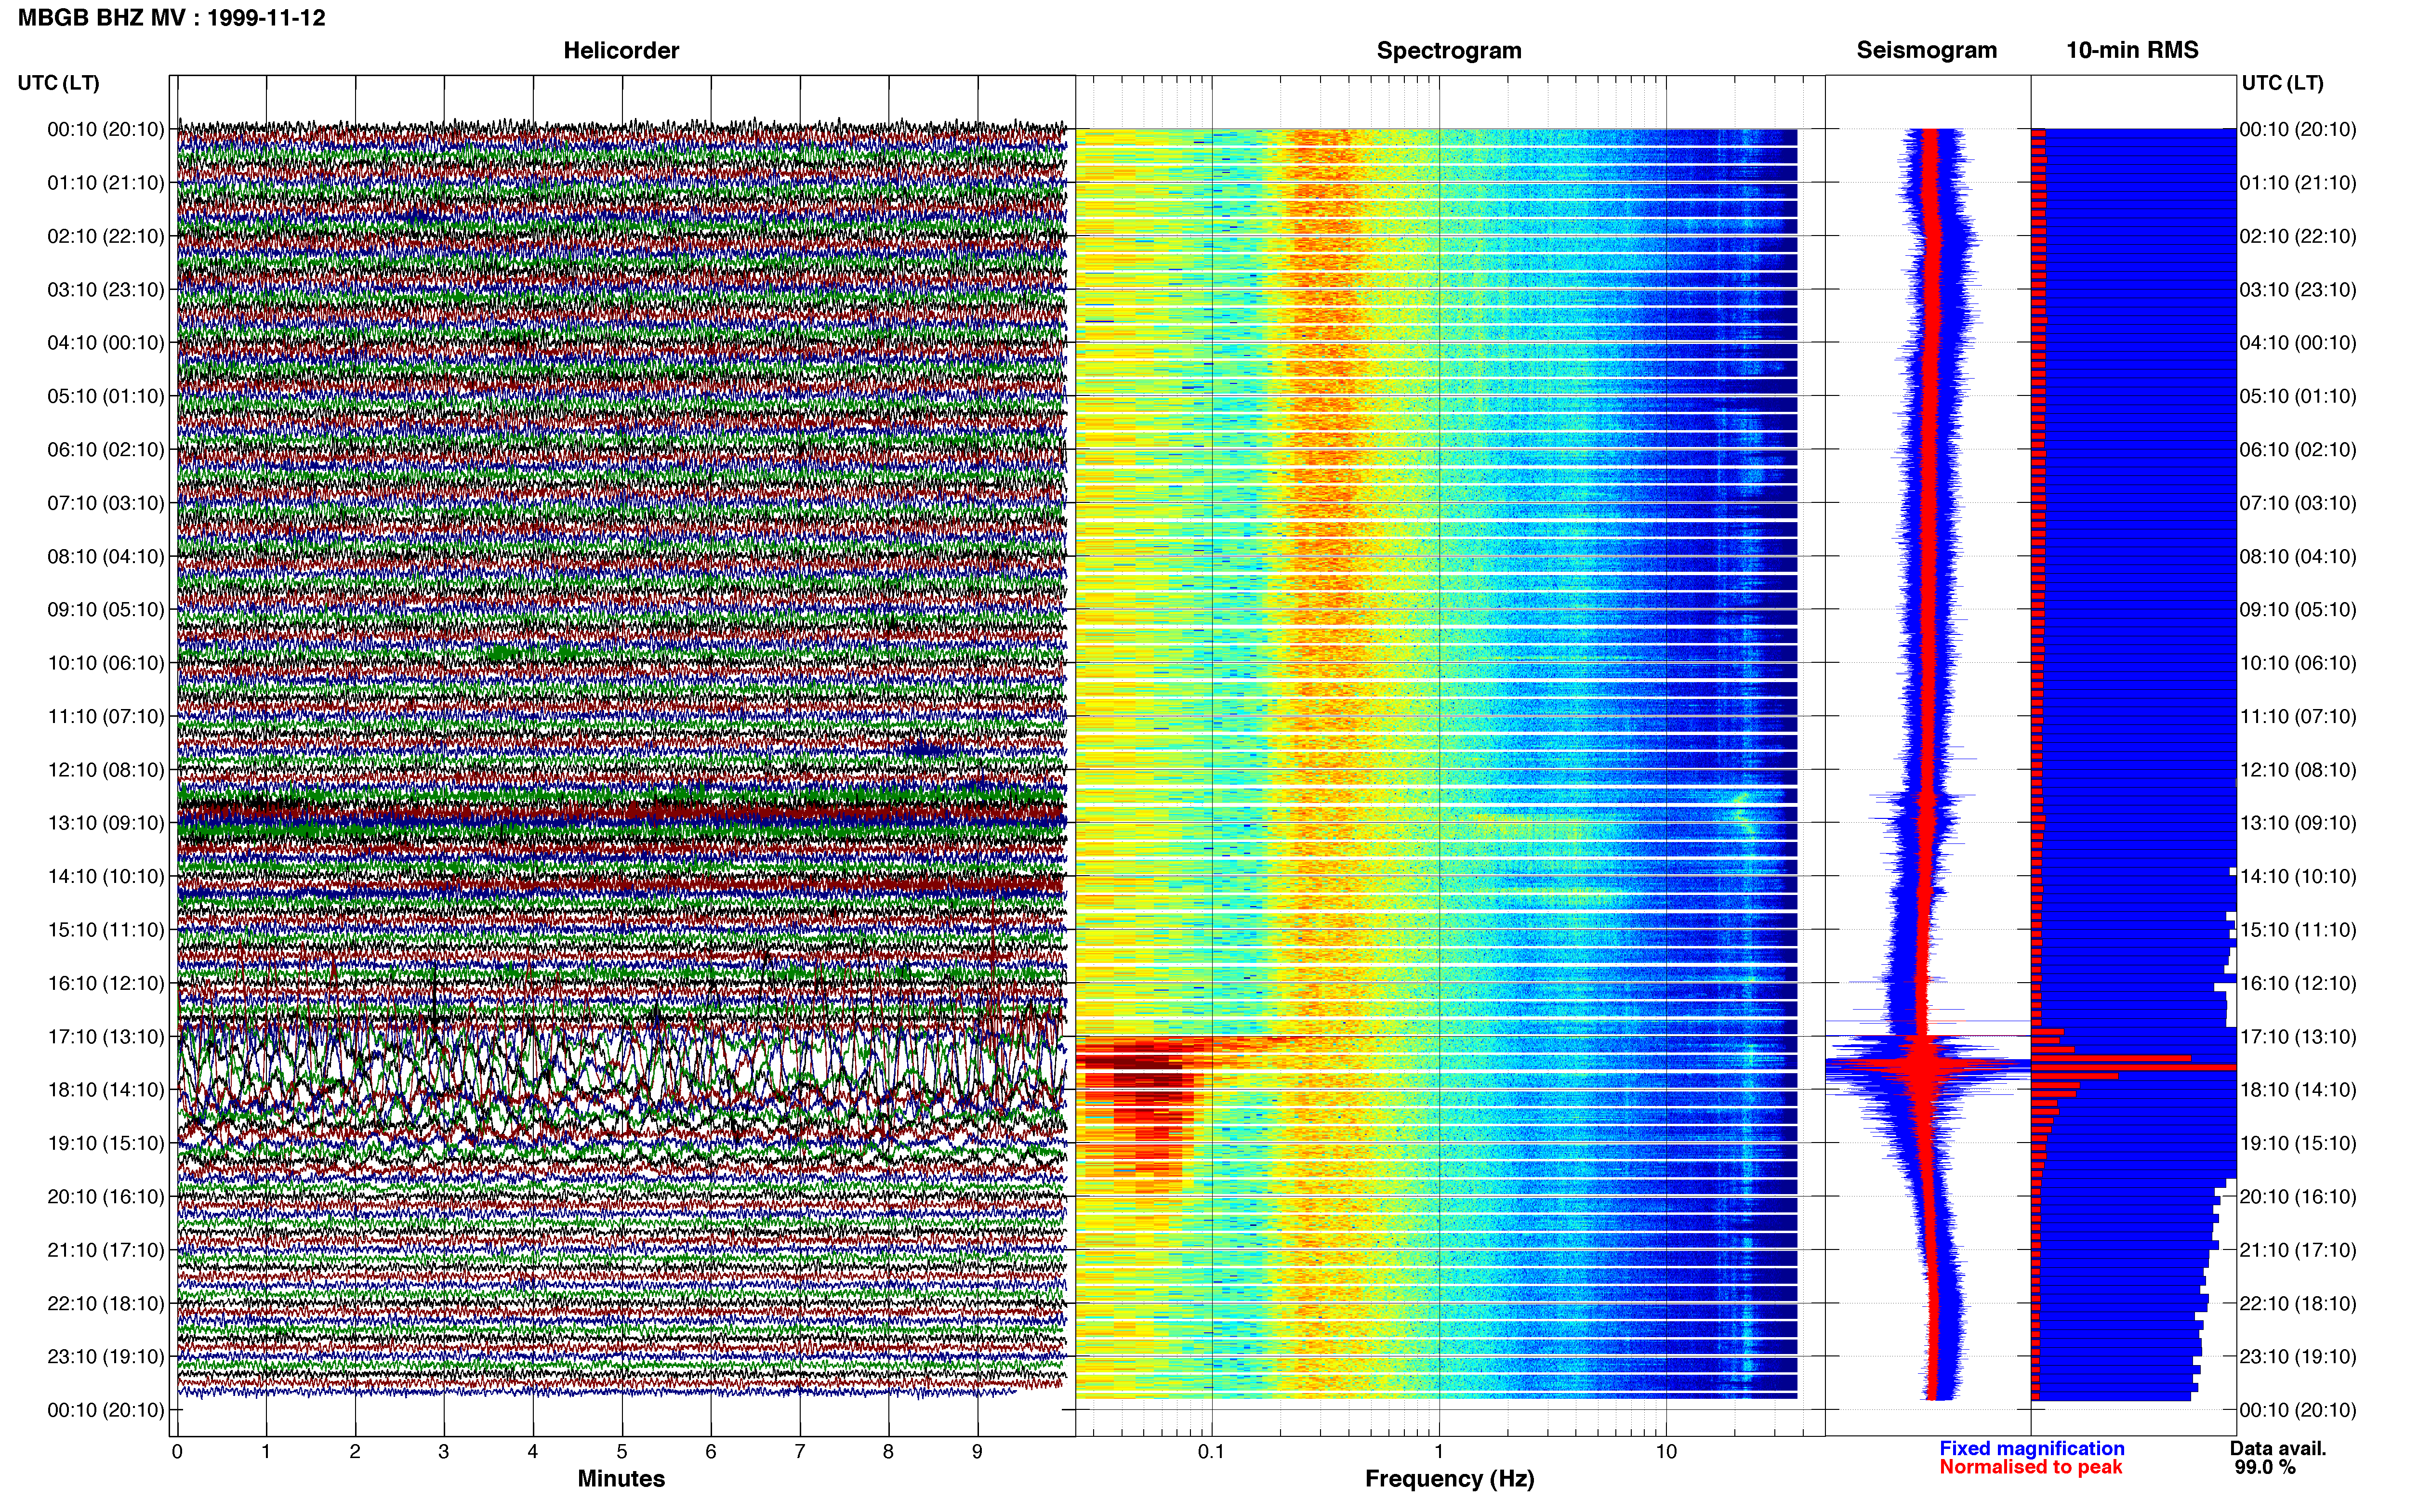Click the 'Data avail.' label
2418x1512 pixels.
(2278, 1448)
